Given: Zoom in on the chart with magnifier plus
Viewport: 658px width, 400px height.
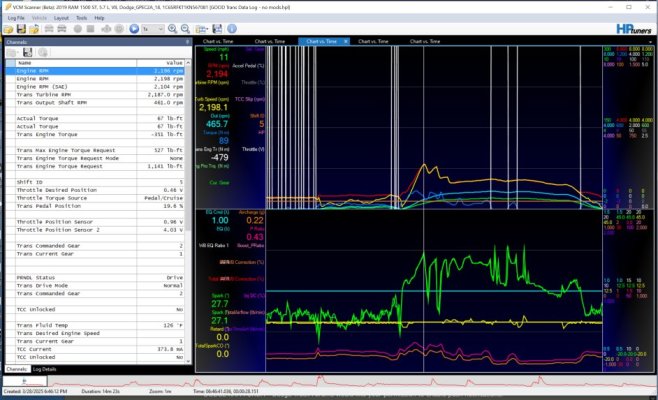Looking at the screenshot, I should (172, 29).
